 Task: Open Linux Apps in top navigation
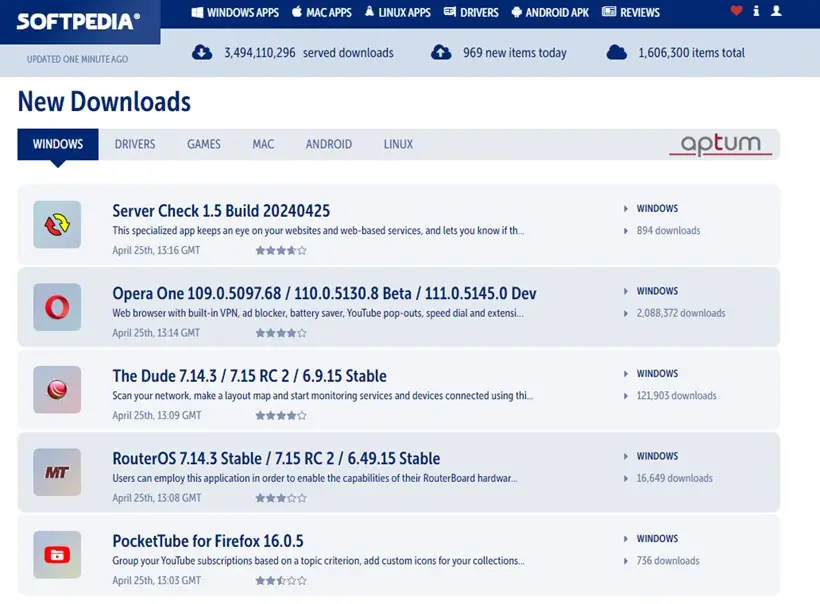point(397,13)
